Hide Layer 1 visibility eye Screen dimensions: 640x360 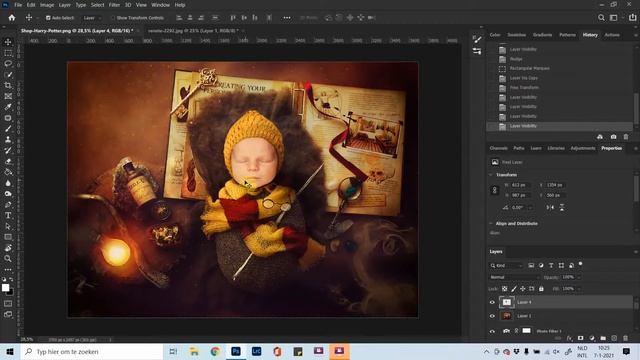pyautogui.click(x=492, y=316)
